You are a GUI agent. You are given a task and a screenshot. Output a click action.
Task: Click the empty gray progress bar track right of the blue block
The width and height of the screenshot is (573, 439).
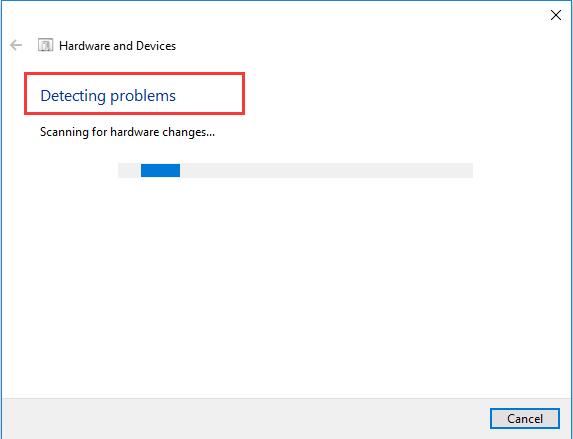point(326,170)
